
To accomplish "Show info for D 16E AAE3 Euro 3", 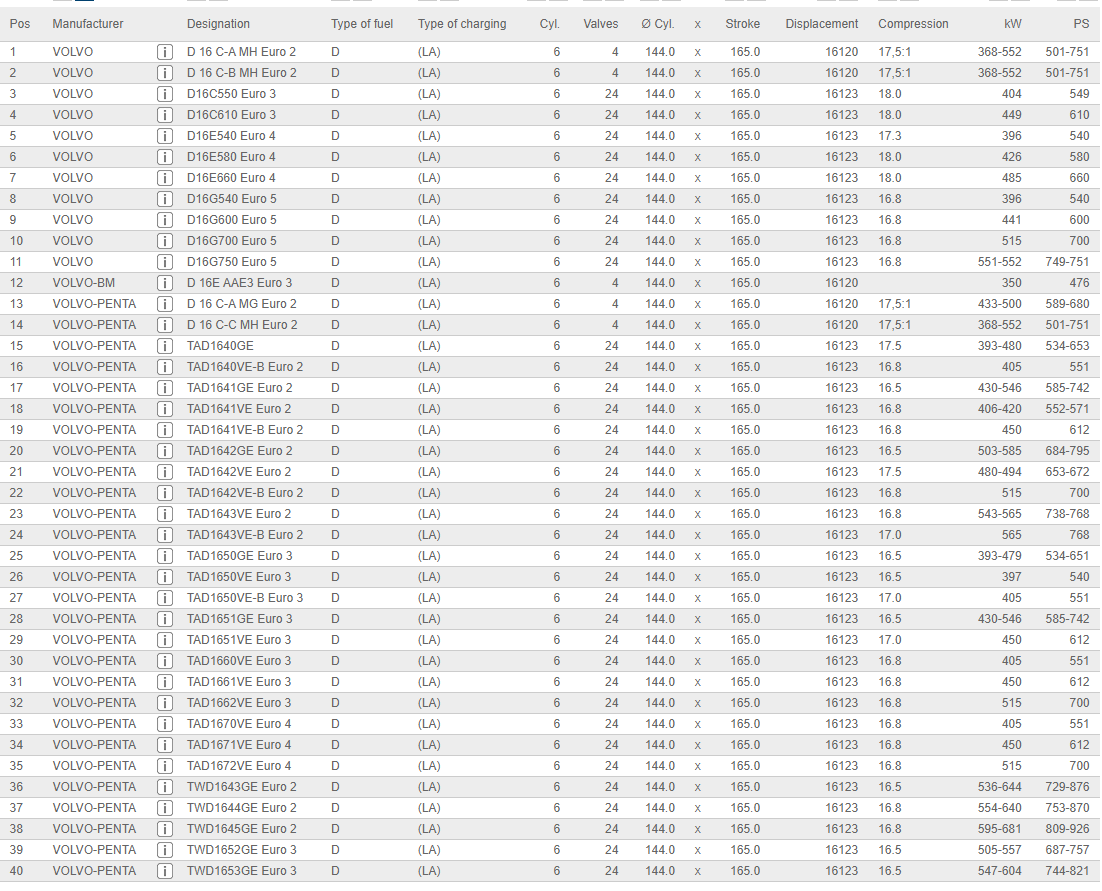I will click(x=165, y=283).
